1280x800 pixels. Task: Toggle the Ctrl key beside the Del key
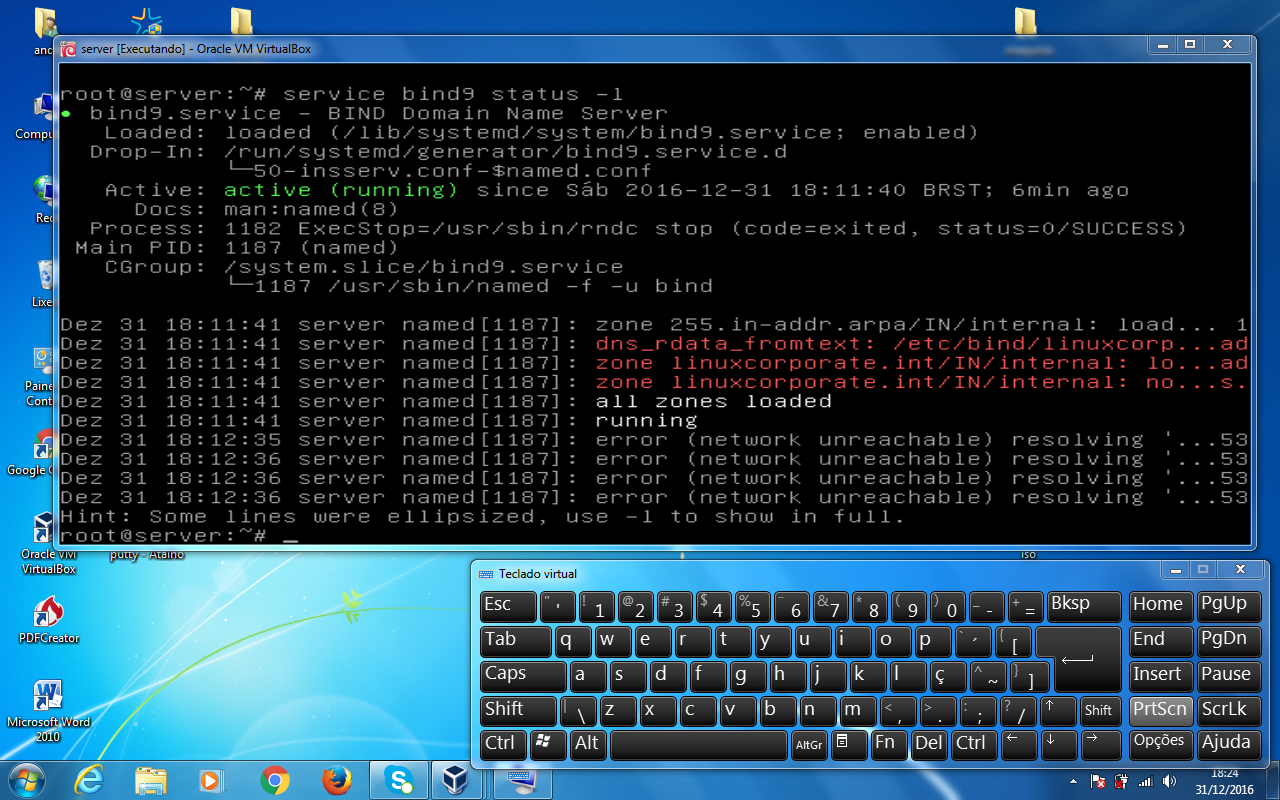click(x=973, y=743)
